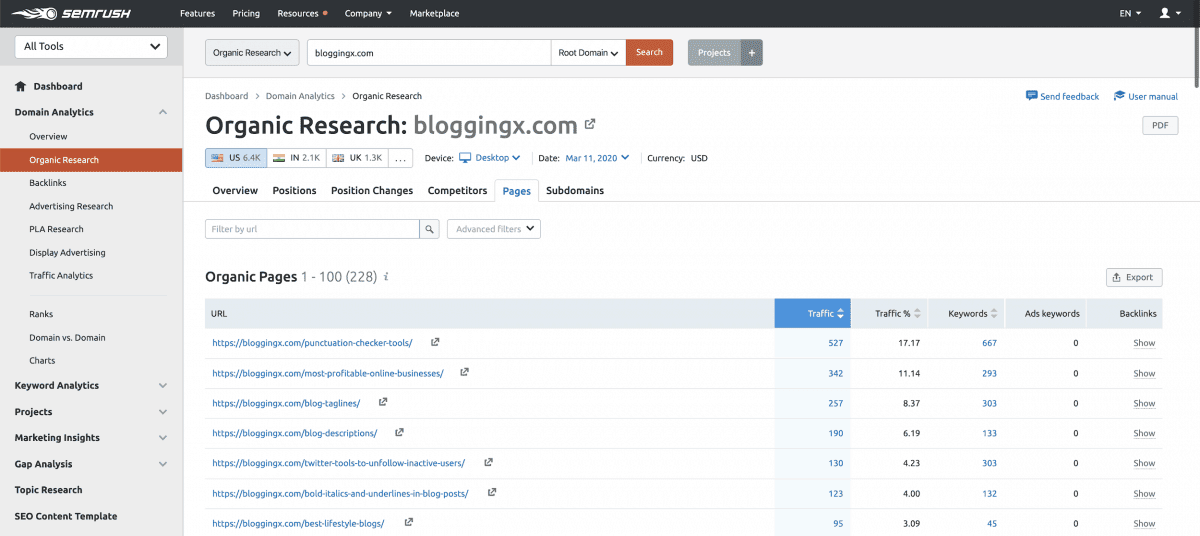Click Dashboard breadcrumb link
Viewport: 1200px width, 536px height.
click(x=226, y=96)
